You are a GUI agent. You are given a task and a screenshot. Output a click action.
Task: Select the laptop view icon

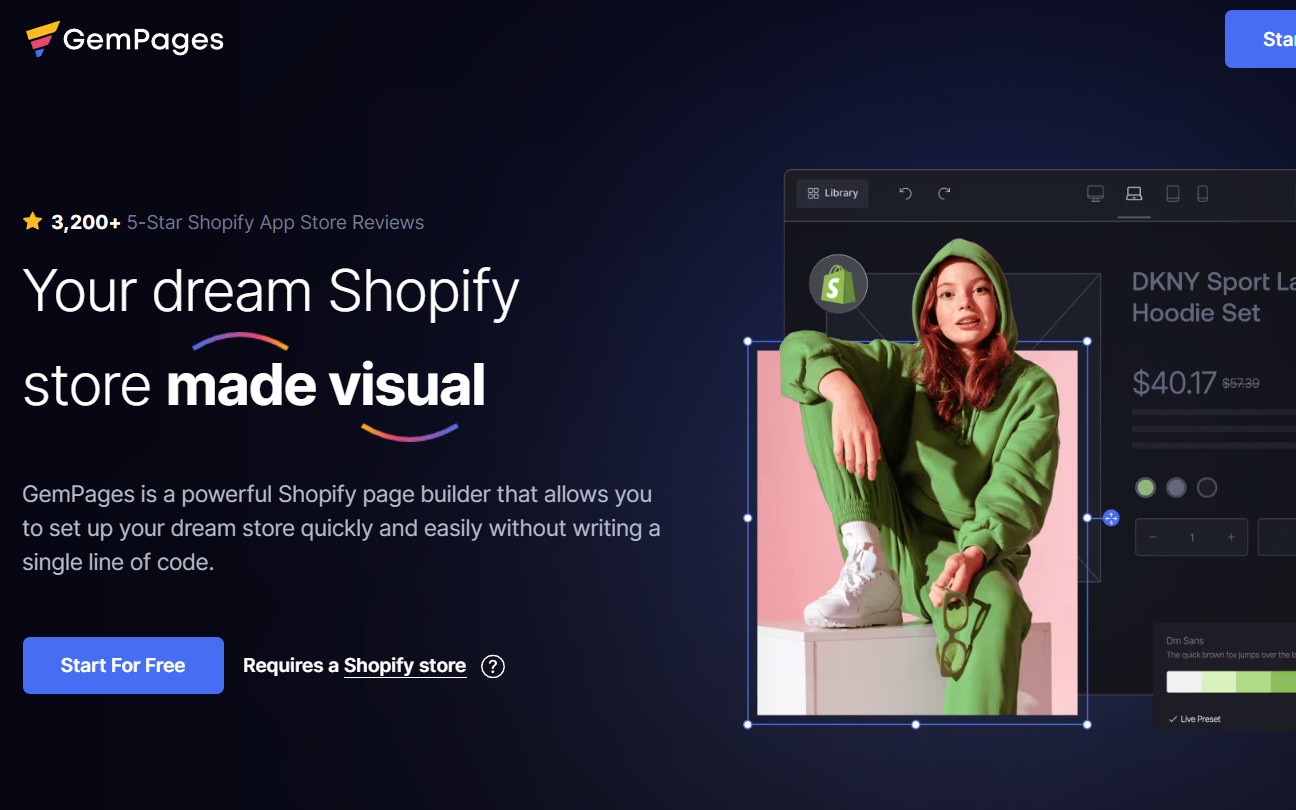pyautogui.click(x=1134, y=193)
